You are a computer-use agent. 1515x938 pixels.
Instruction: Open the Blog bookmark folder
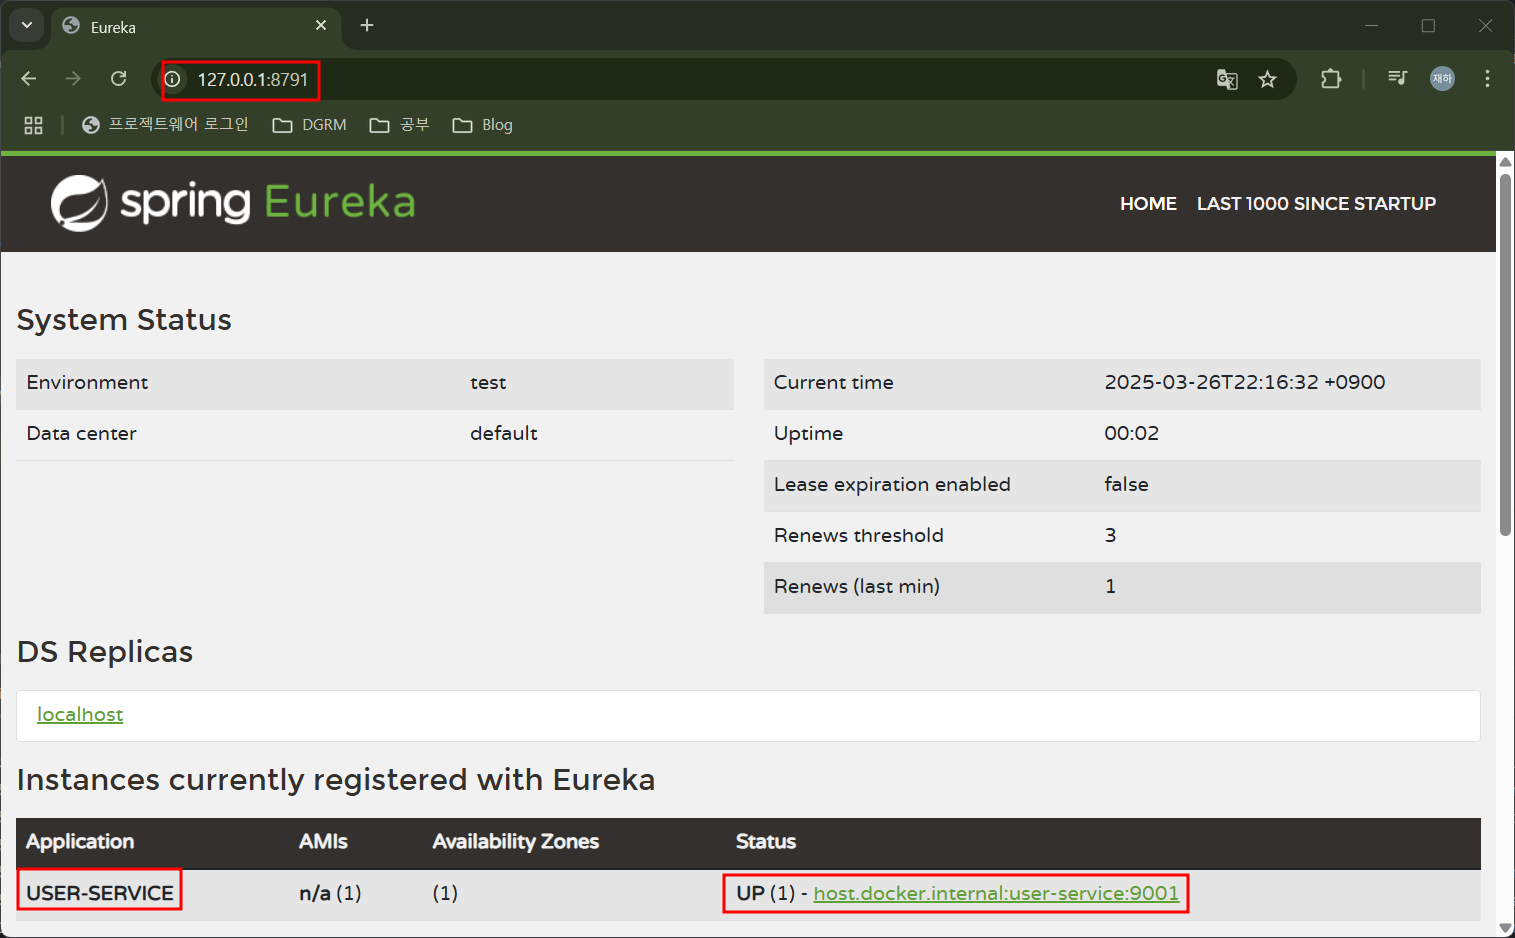(x=483, y=125)
